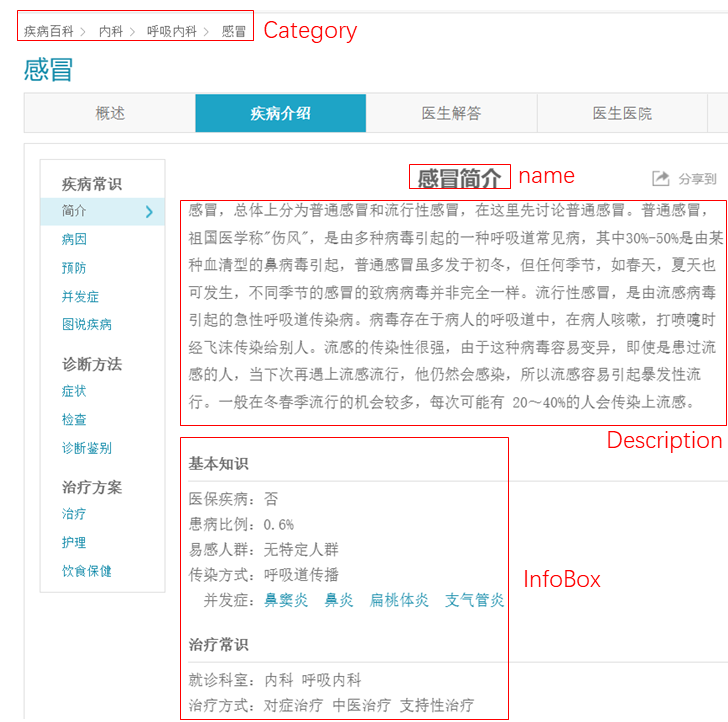Screen dimensions: 728x722
Task: Click 疾病百科 in the breadcrumb
Action: click(49, 32)
